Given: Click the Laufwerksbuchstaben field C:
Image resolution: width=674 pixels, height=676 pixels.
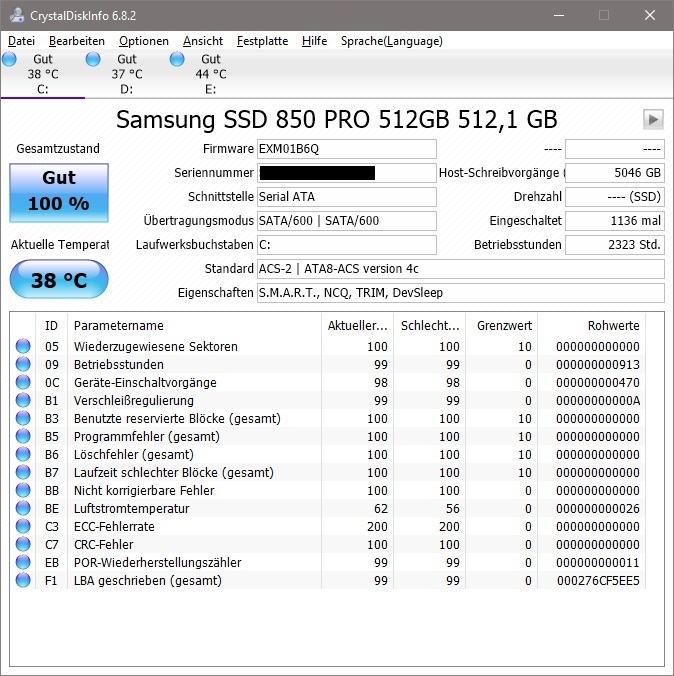Looking at the screenshot, I should click(x=347, y=245).
